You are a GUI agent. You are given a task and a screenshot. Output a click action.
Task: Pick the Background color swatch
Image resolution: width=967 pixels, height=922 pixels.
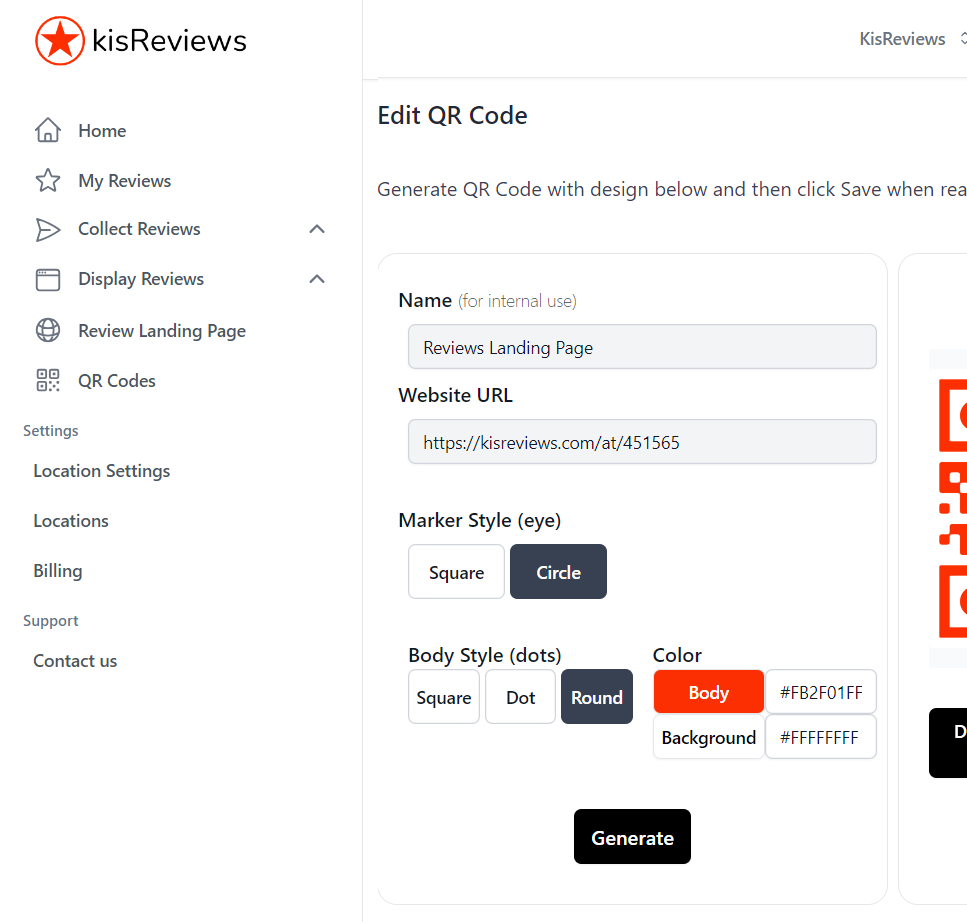click(x=709, y=737)
